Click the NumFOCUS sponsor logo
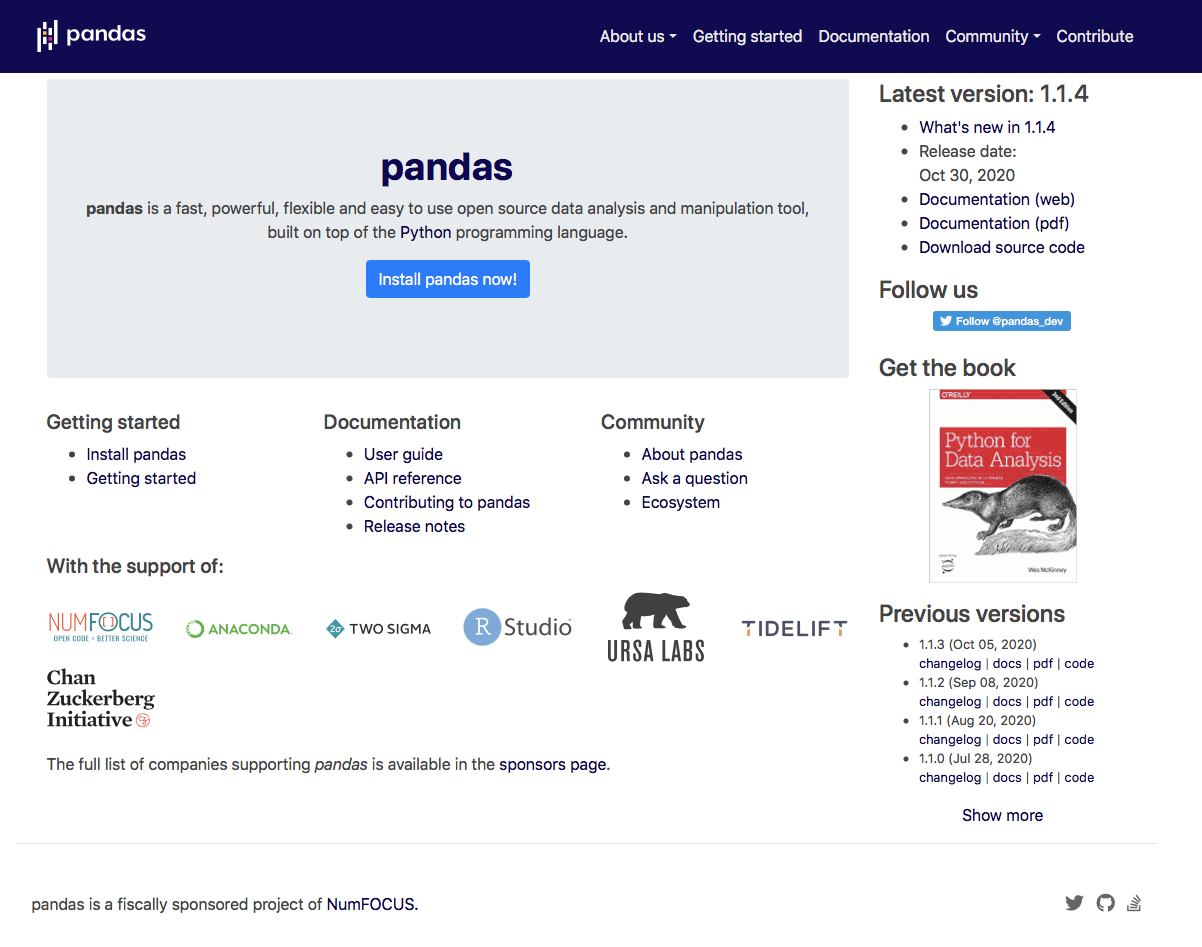Image resolution: width=1202 pixels, height=947 pixels. pyautogui.click(x=100, y=627)
